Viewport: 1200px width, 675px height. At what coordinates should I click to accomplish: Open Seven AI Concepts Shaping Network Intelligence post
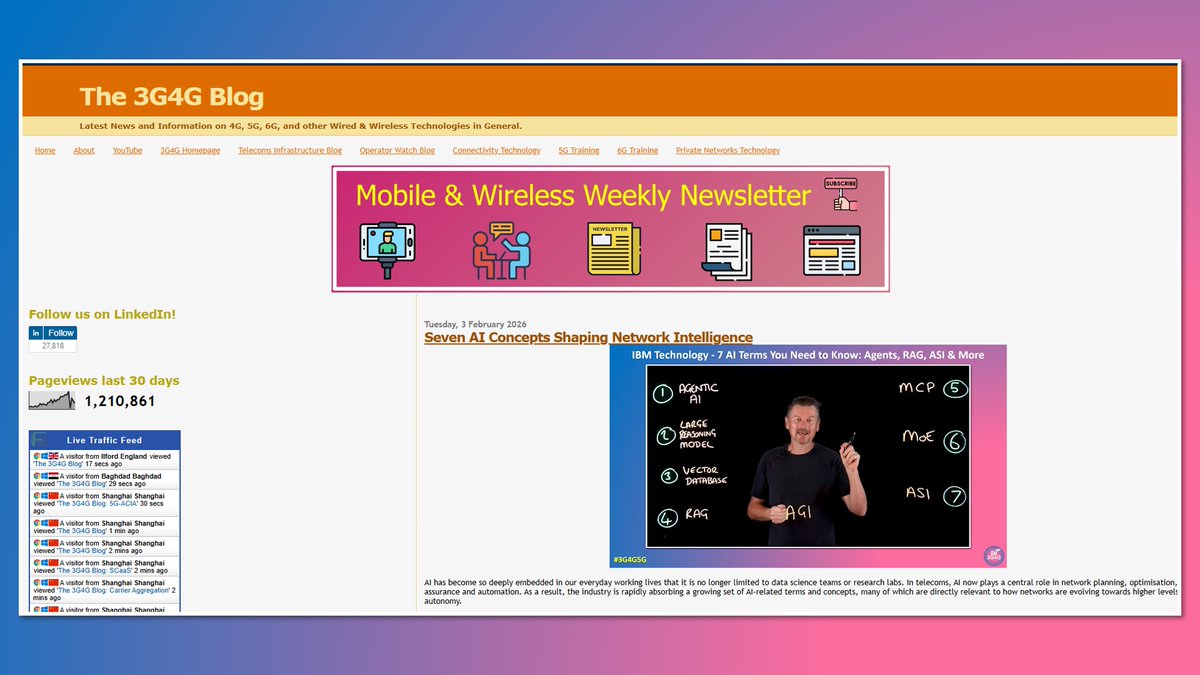tap(588, 337)
